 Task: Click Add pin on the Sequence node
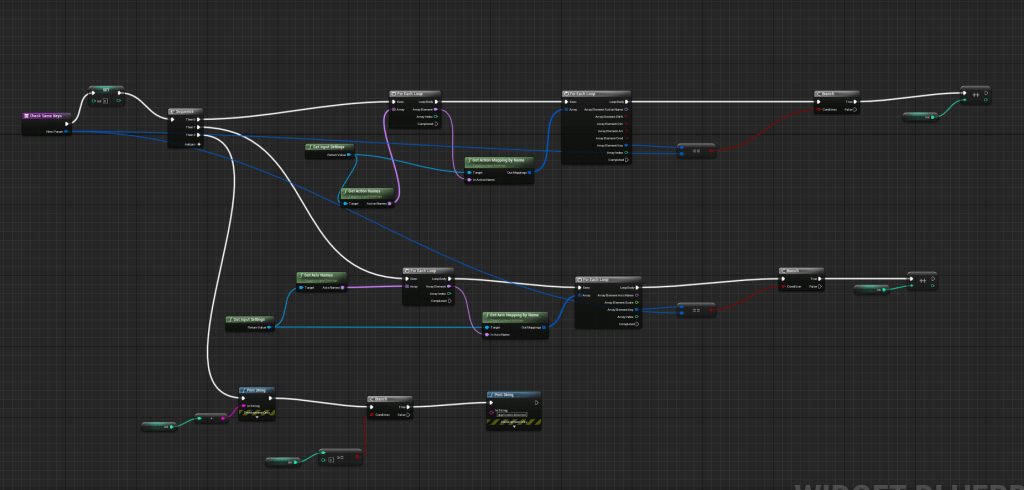click(199, 145)
